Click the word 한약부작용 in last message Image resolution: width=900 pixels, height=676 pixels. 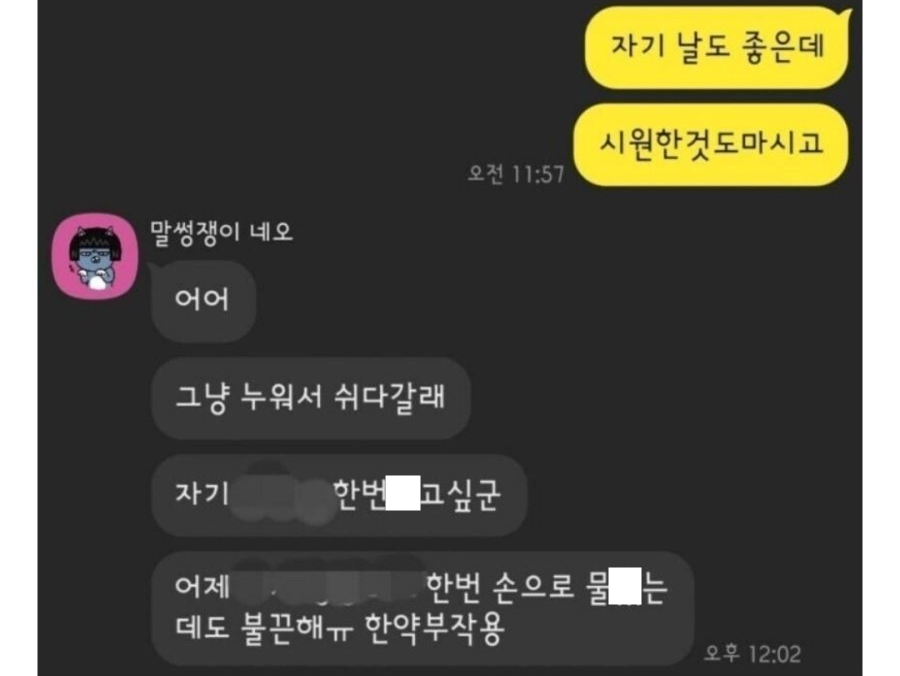click(435, 628)
